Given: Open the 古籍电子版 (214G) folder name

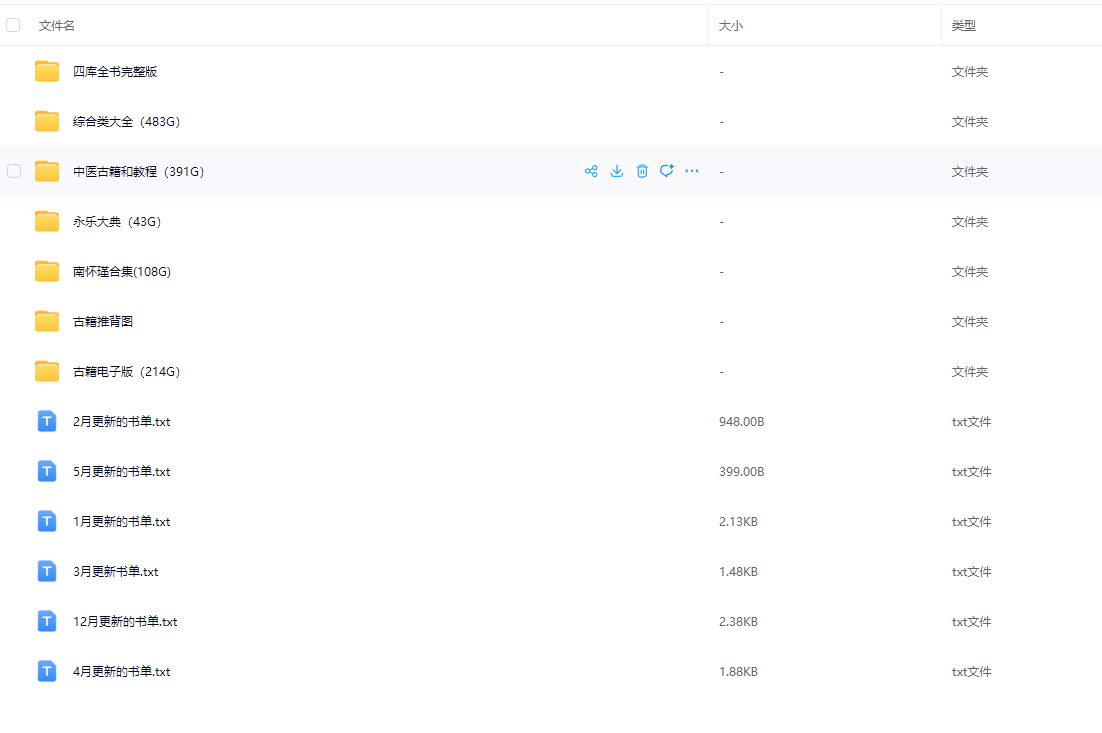Looking at the screenshot, I should (x=126, y=372).
